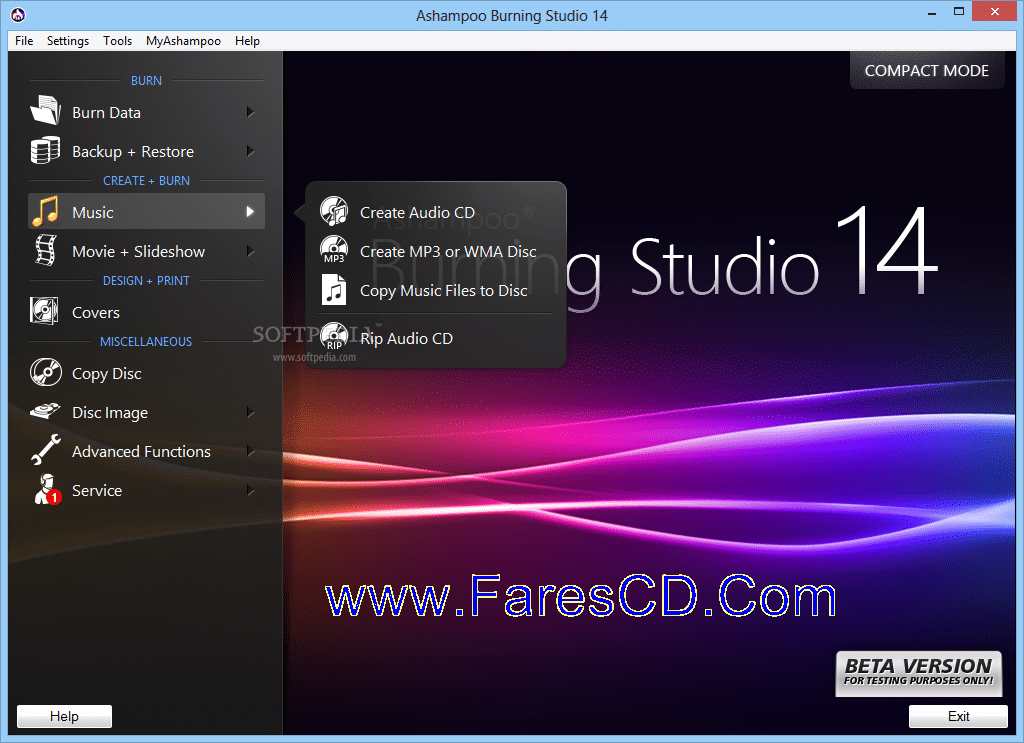Open the Copy Disc label
This screenshot has height=743, width=1024.
pyautogui.click(x=106, y=373)
